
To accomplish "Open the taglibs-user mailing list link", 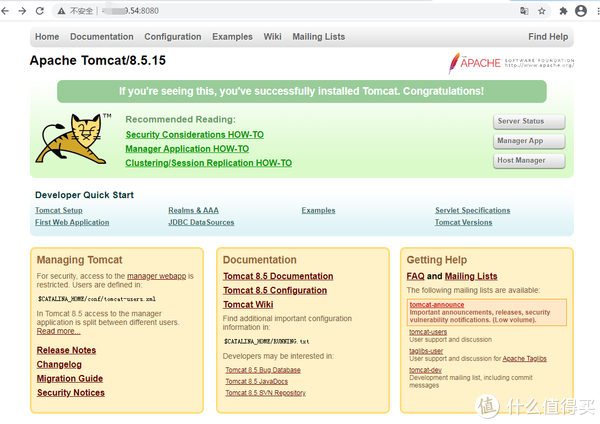I will [x=426, y=351].
